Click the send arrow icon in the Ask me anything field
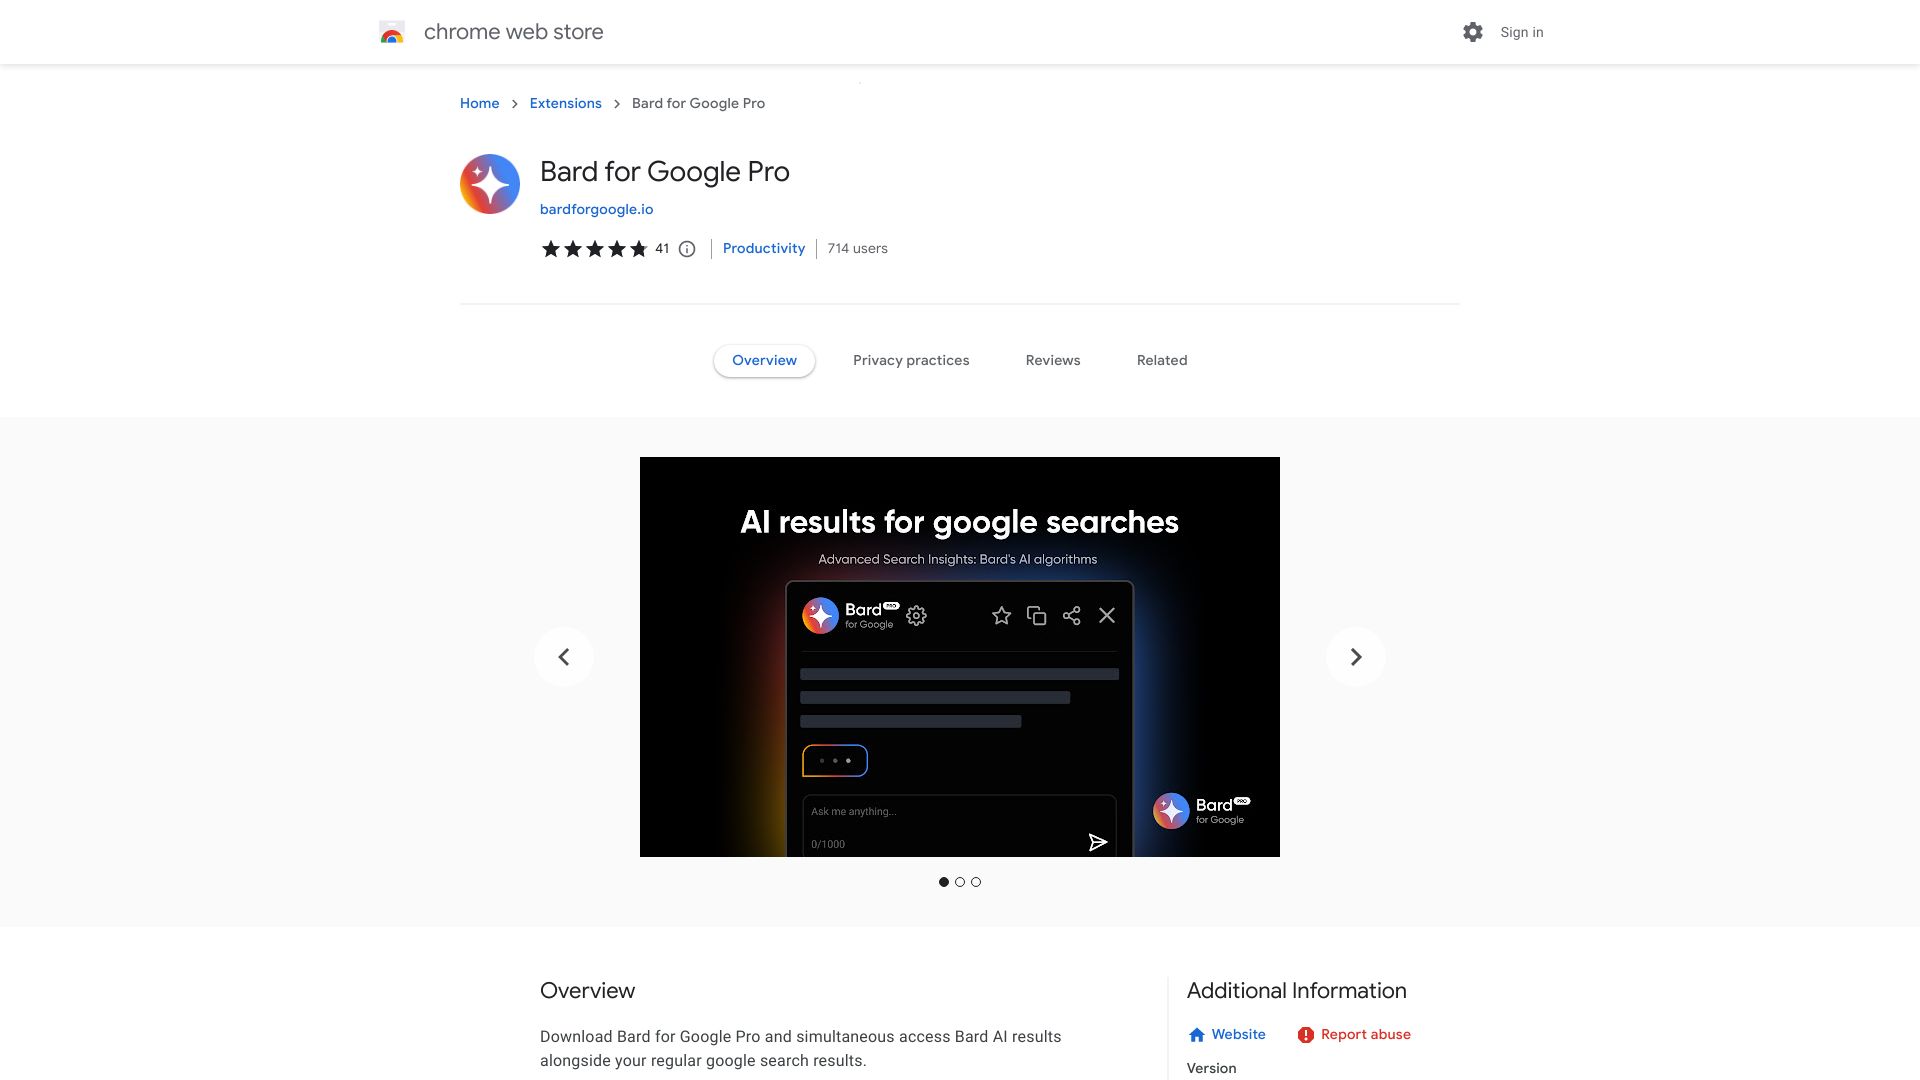 click(x=1097, y=841)
